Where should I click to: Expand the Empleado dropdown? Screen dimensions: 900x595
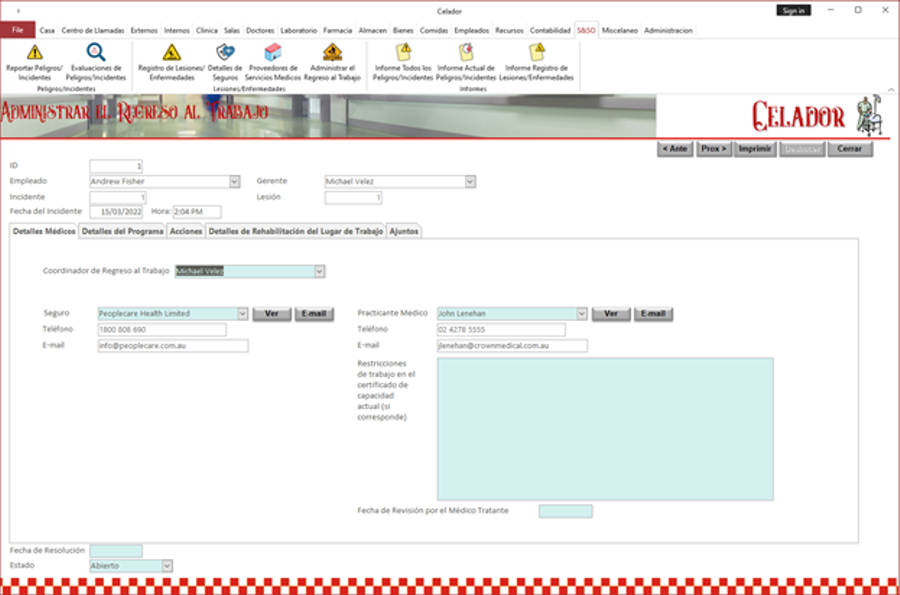[x=235, y=182]
